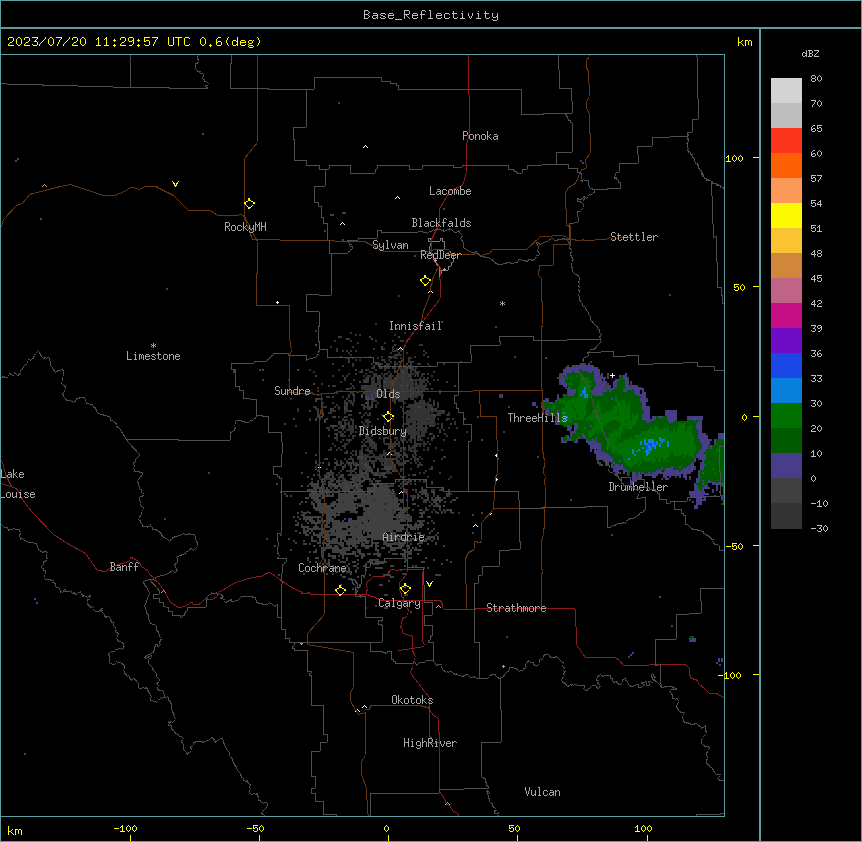This screenshot has height=842, width=862.
Task: Click the -50 tick on the bottom axis
Action: [255, 828]
